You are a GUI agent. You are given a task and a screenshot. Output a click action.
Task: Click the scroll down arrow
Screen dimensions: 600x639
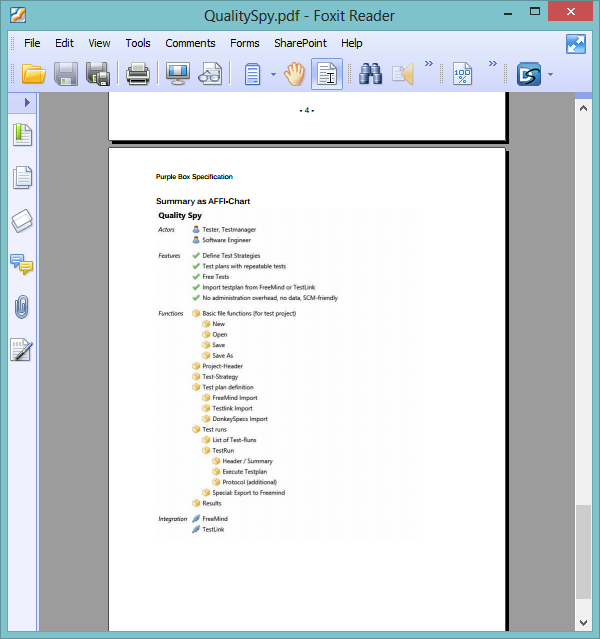(583, 623)
